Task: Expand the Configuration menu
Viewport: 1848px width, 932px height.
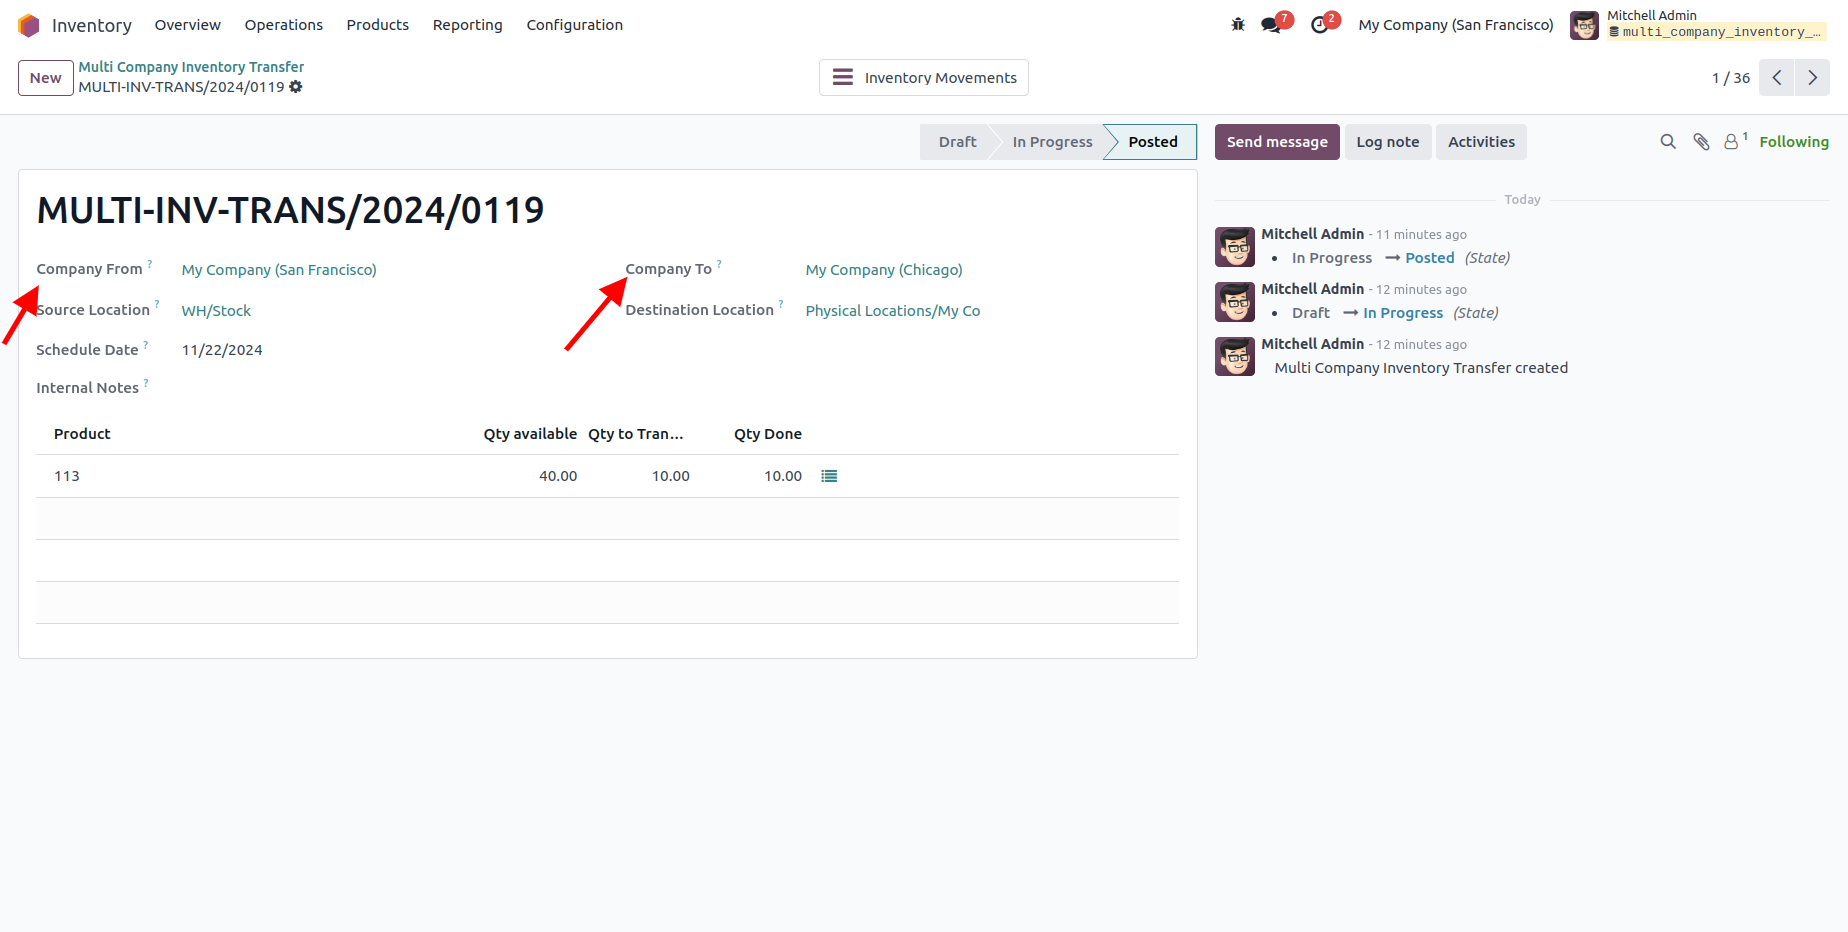Action: [574, 25]
